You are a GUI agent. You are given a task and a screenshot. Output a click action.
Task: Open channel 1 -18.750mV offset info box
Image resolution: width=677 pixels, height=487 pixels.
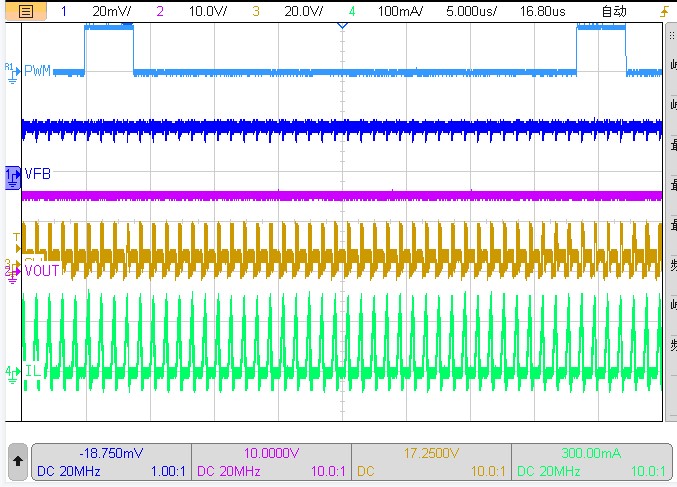pos(111,462)
